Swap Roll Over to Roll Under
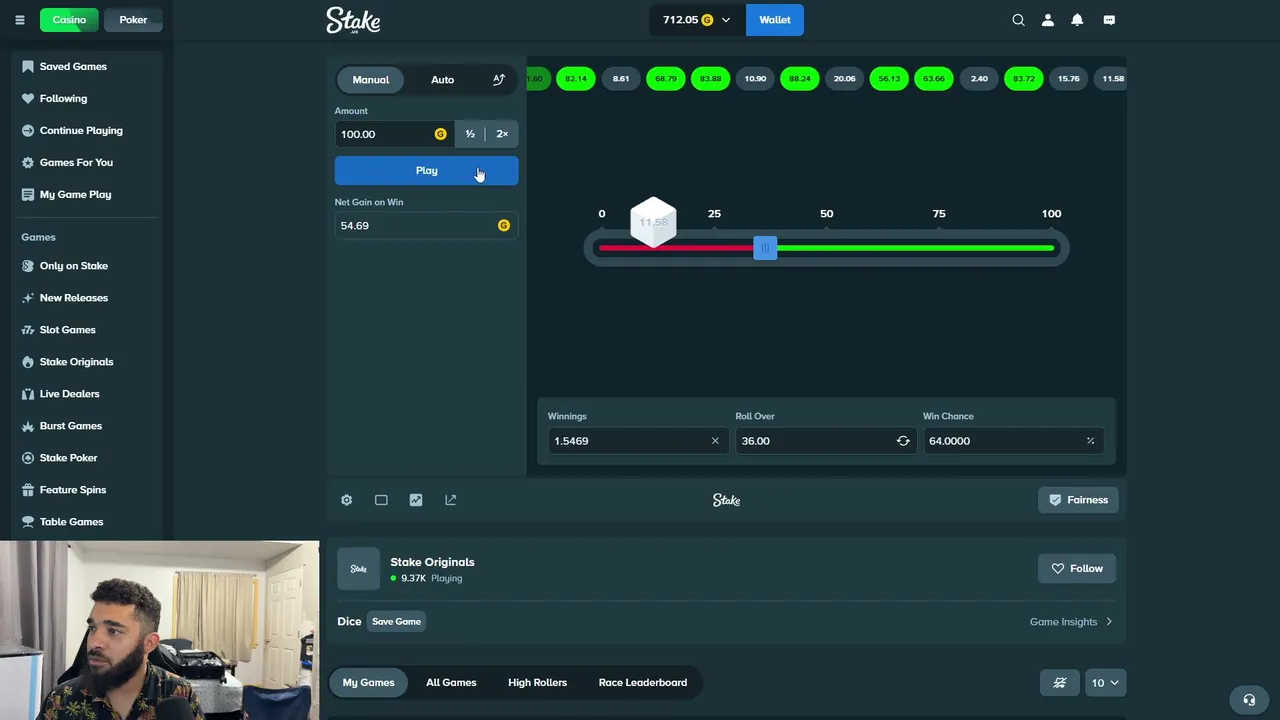The image size is (1280, 720). tap(903, 441)
